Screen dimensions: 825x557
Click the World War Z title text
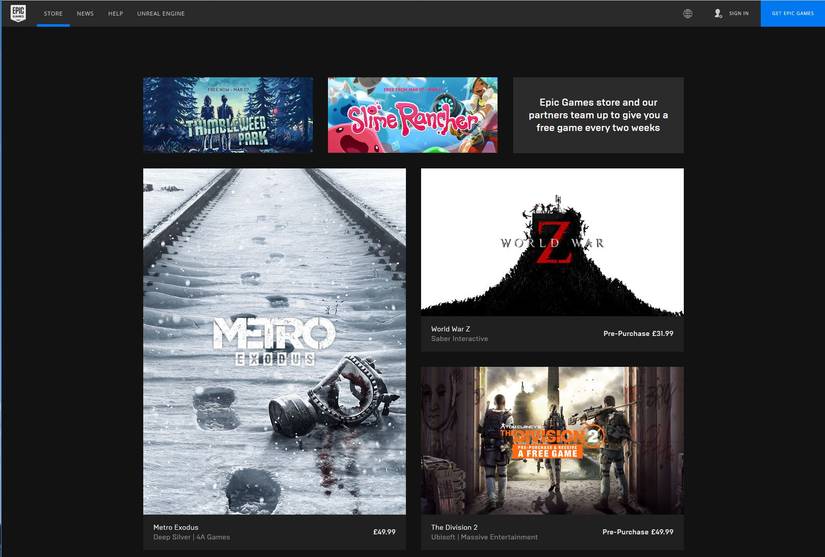point(450,329)
